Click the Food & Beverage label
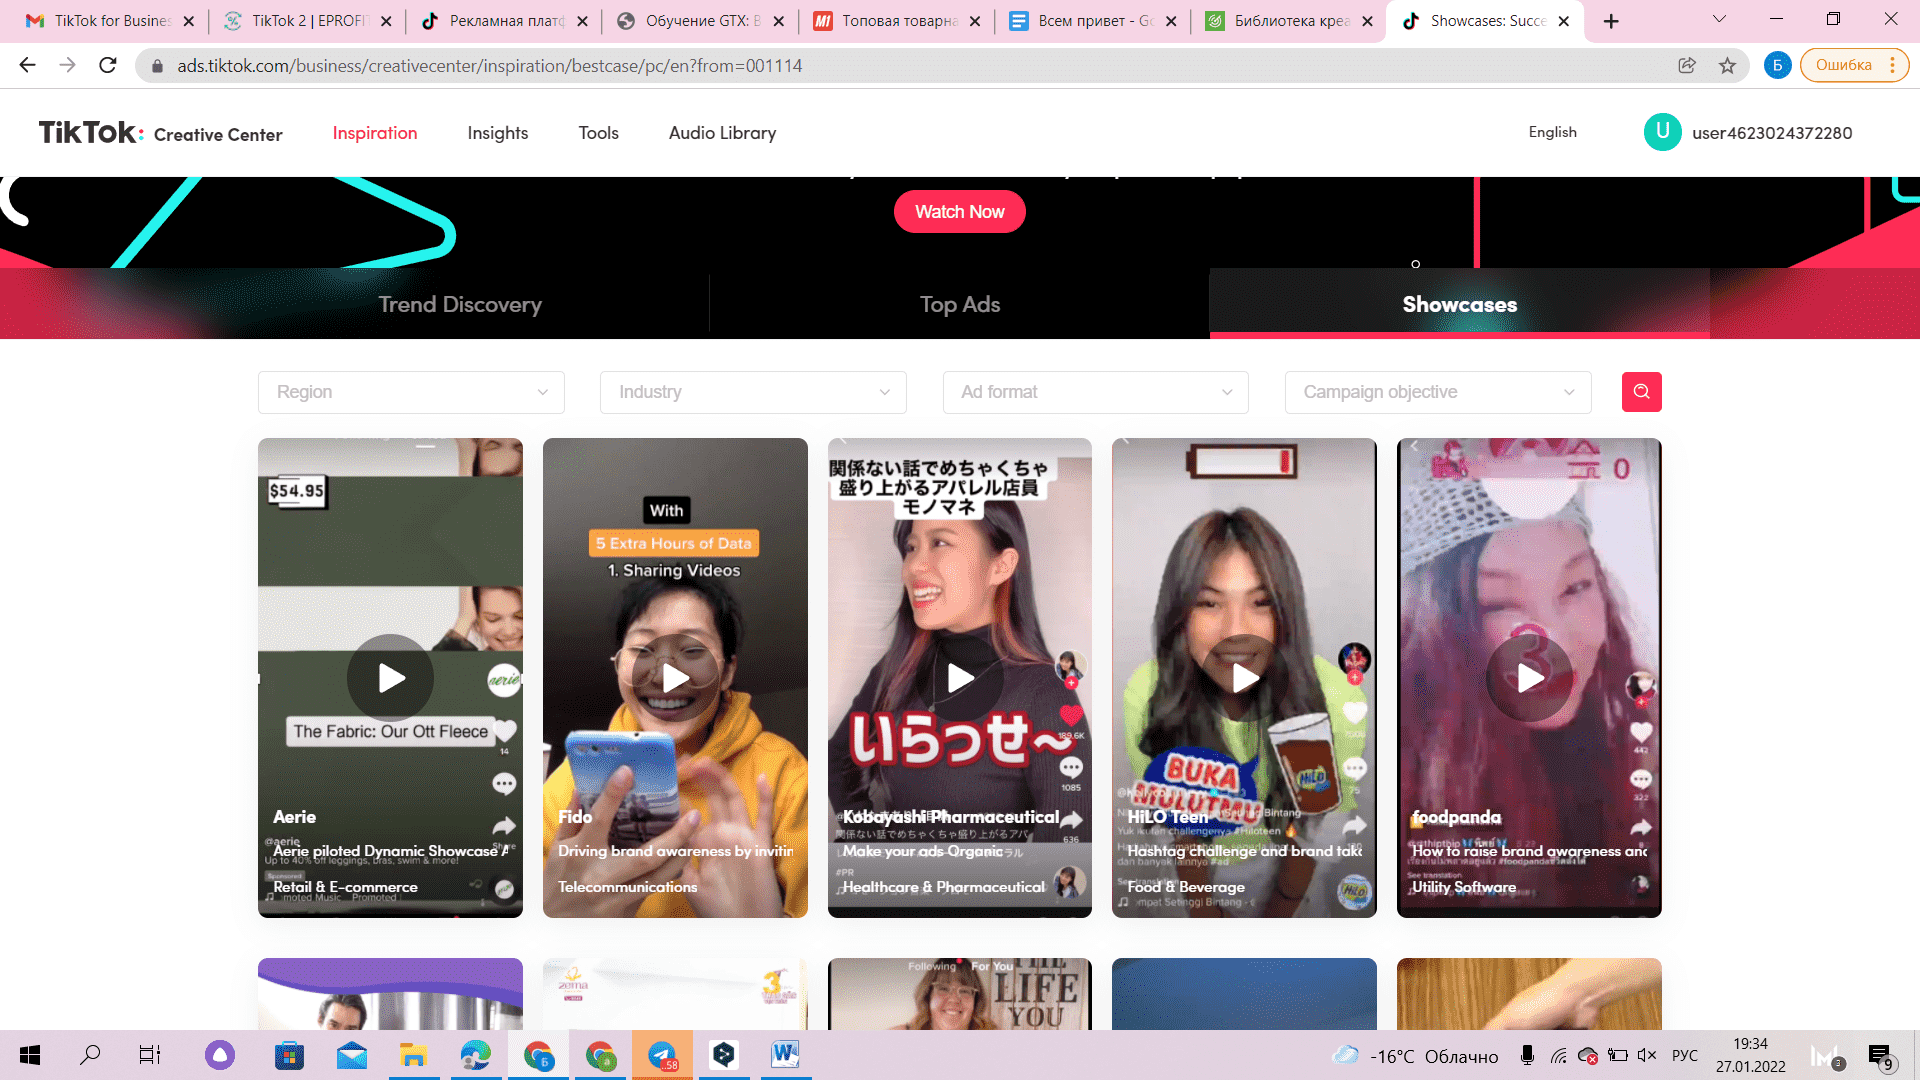1920x1080 pixels. [x=1186, y=887]
